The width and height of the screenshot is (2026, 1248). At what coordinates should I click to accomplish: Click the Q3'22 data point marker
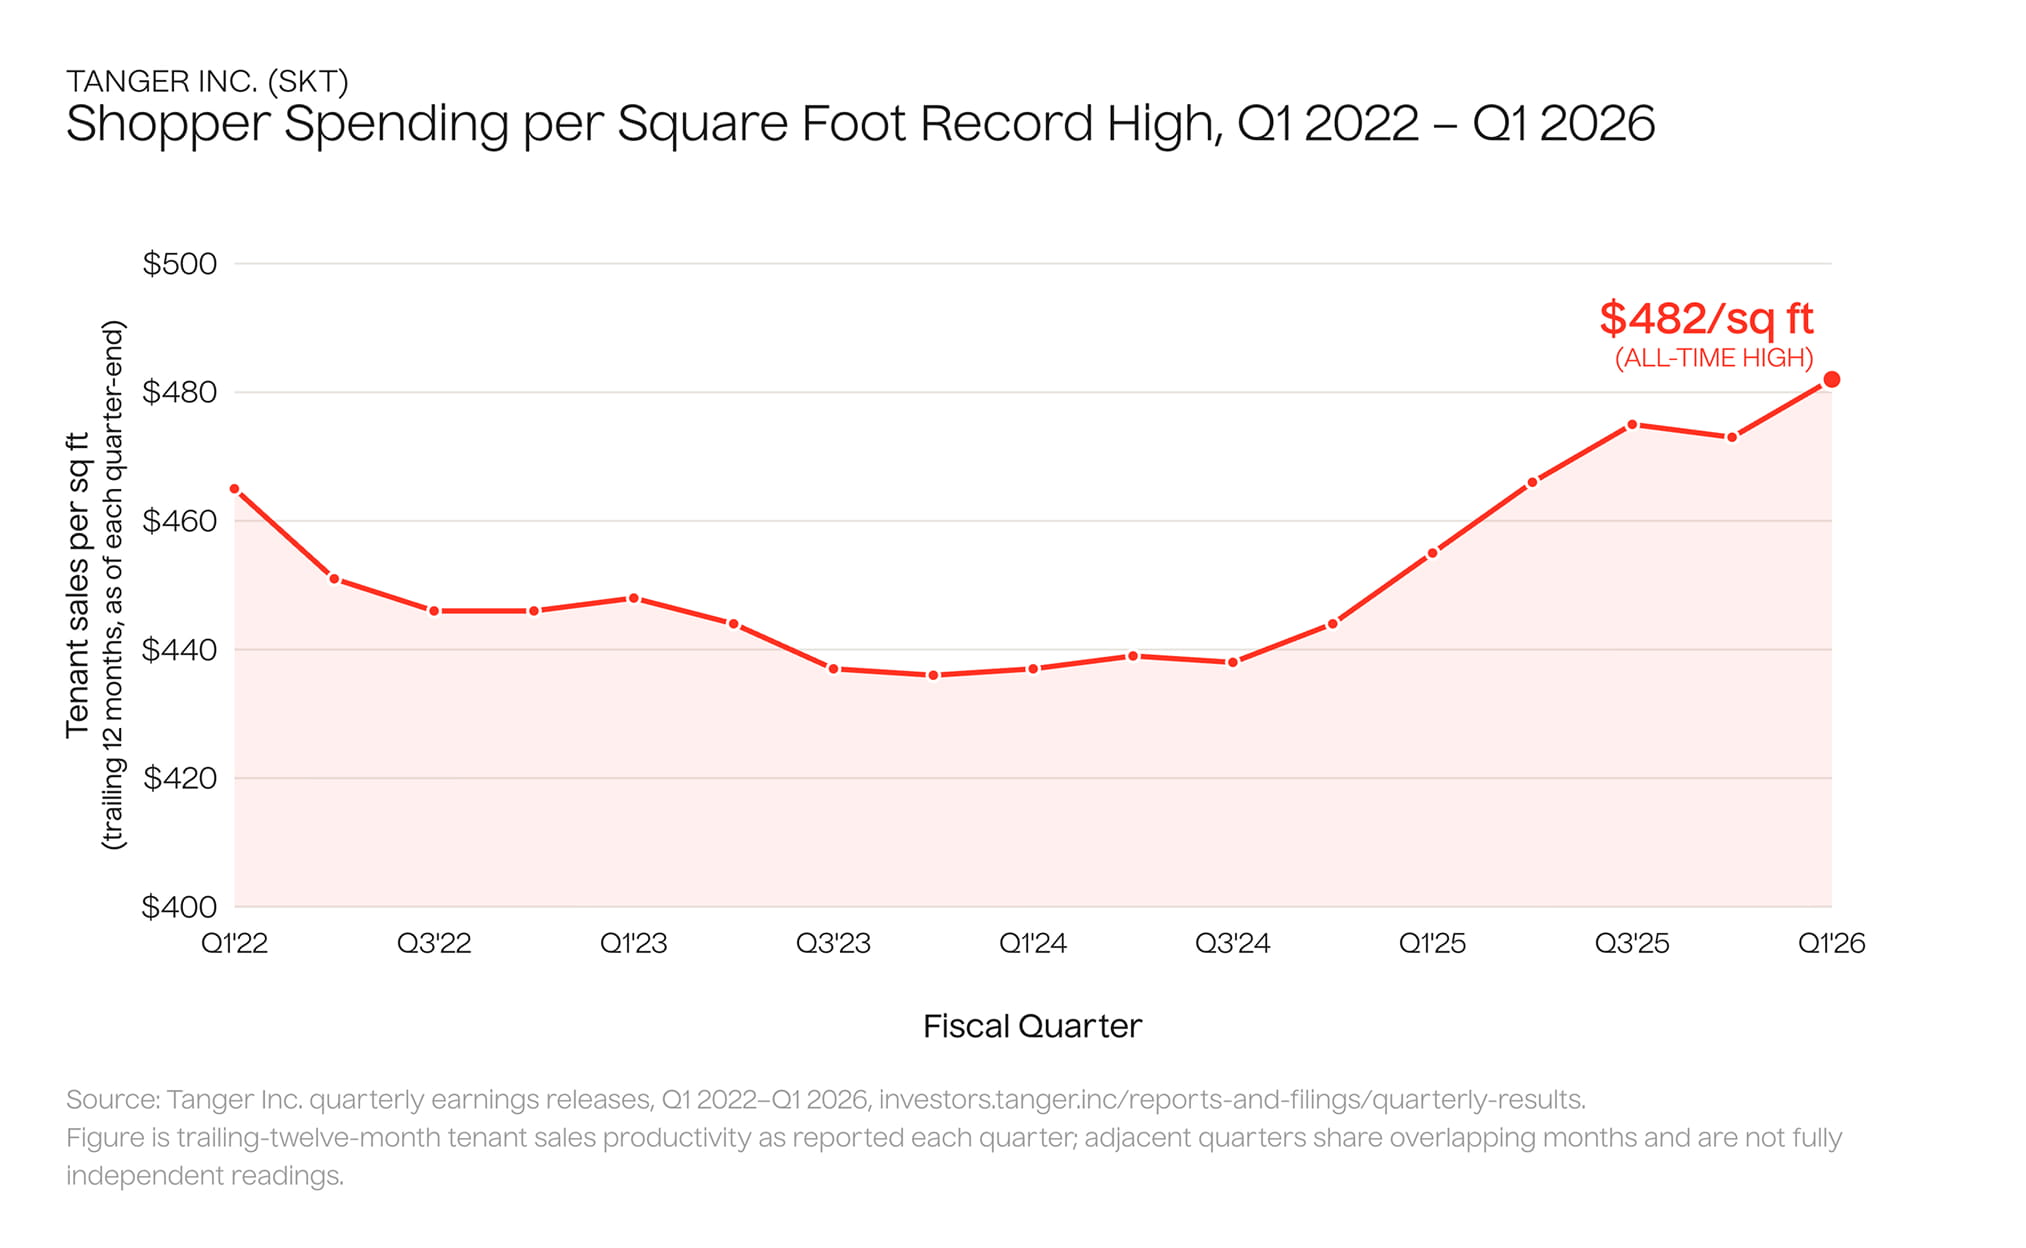434,611
